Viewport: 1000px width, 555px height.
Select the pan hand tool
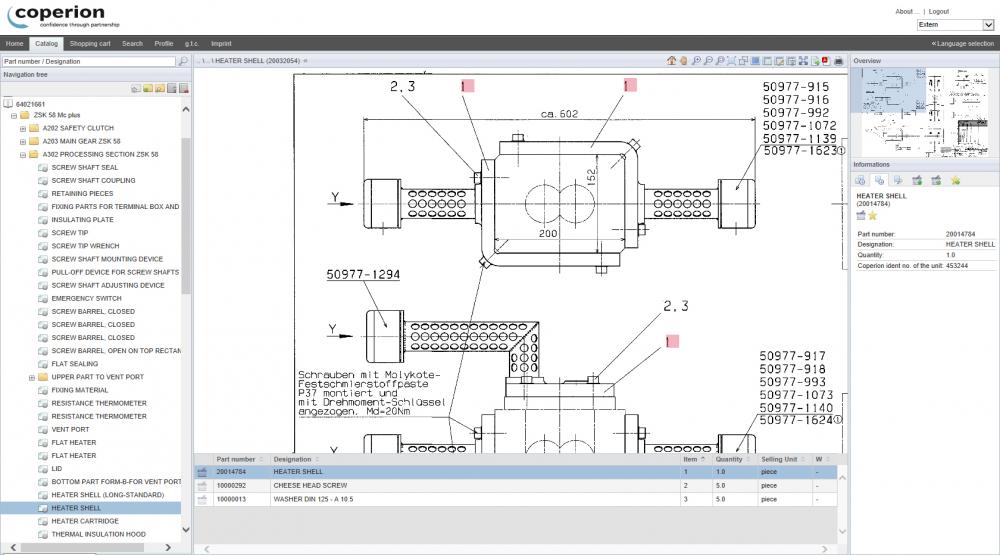[x=684, y=61]
